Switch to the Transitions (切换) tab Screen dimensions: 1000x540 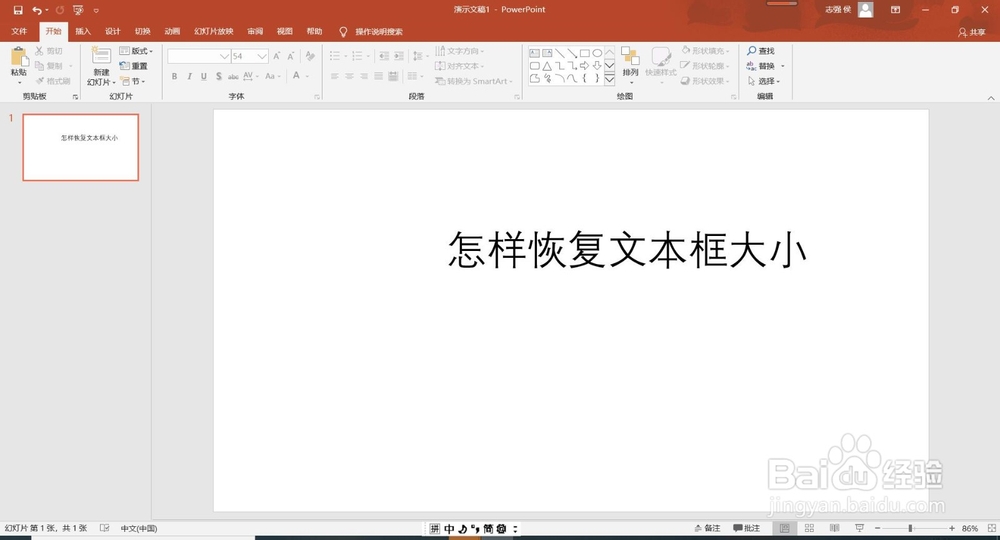142,31
